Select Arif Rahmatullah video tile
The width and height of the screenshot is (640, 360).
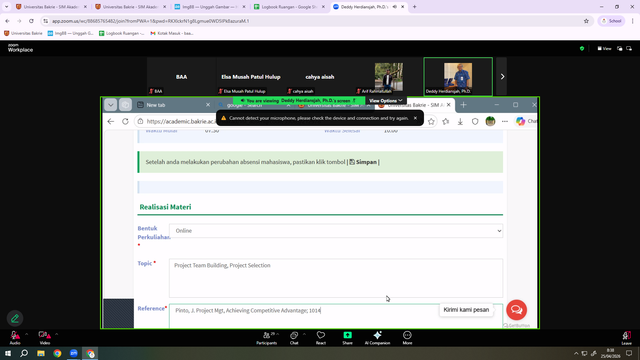click(x=389, y=77)
